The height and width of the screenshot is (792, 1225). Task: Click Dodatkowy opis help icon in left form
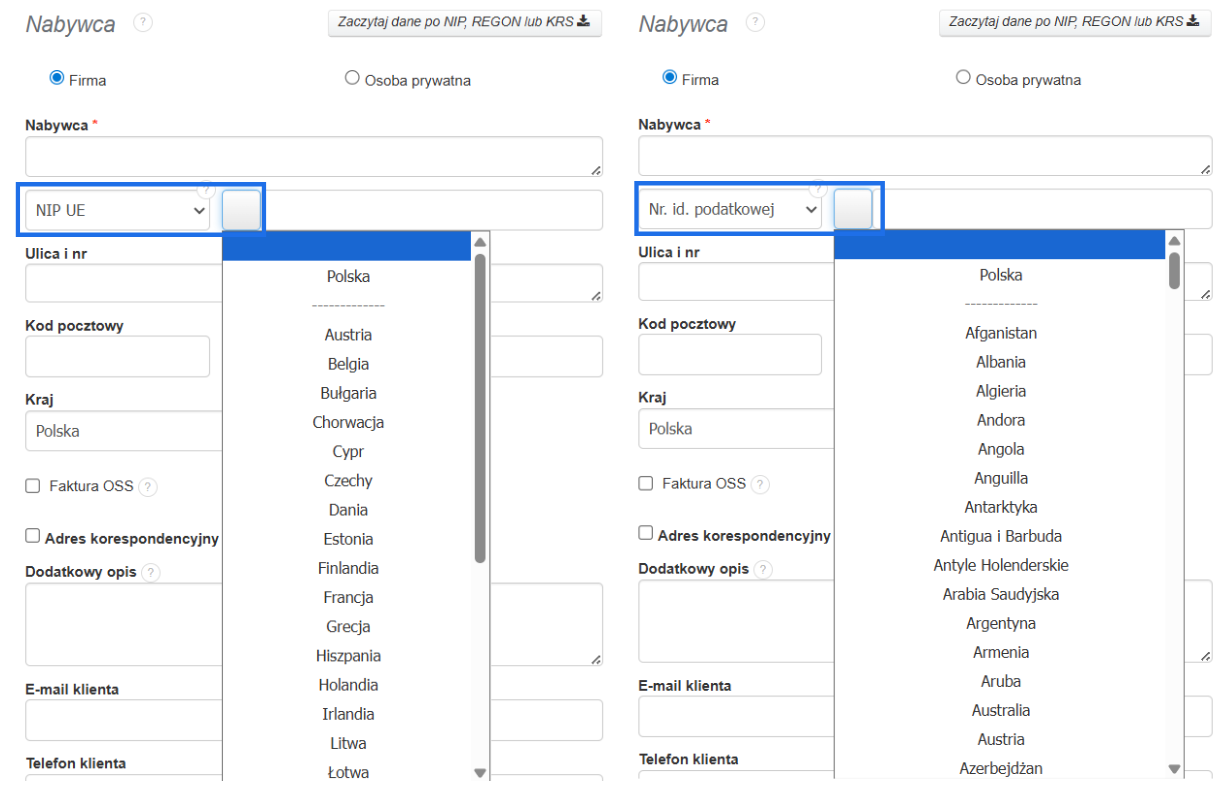151,573
